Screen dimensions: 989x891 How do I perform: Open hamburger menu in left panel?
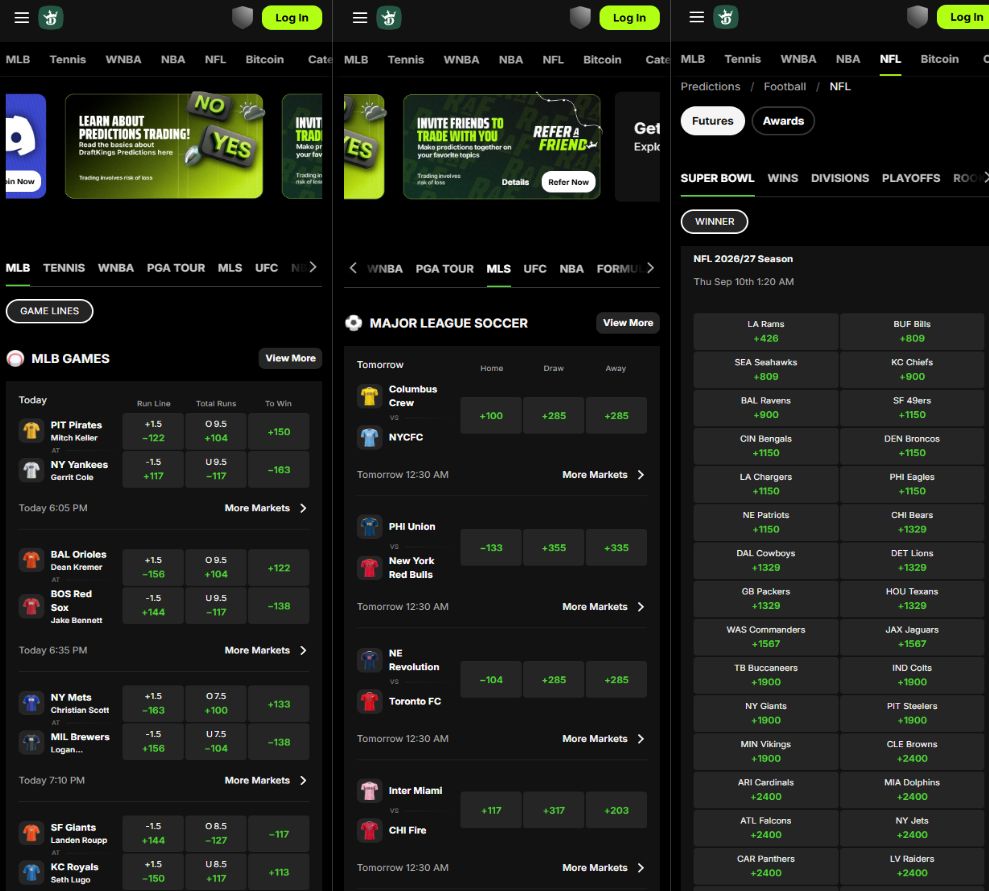point(21,18)
